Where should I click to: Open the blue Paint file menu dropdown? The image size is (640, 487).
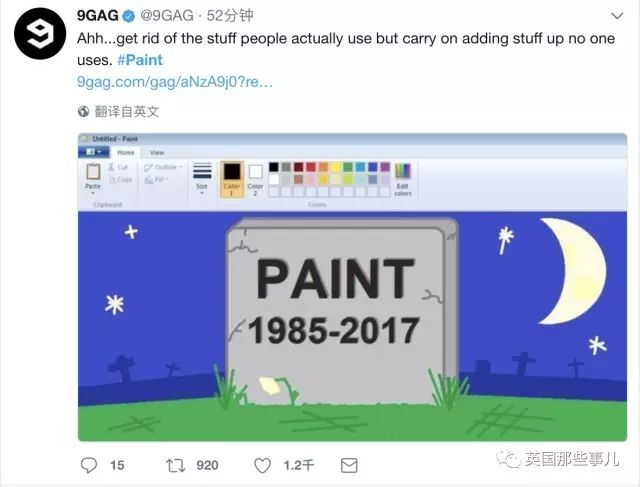(93, 152)
